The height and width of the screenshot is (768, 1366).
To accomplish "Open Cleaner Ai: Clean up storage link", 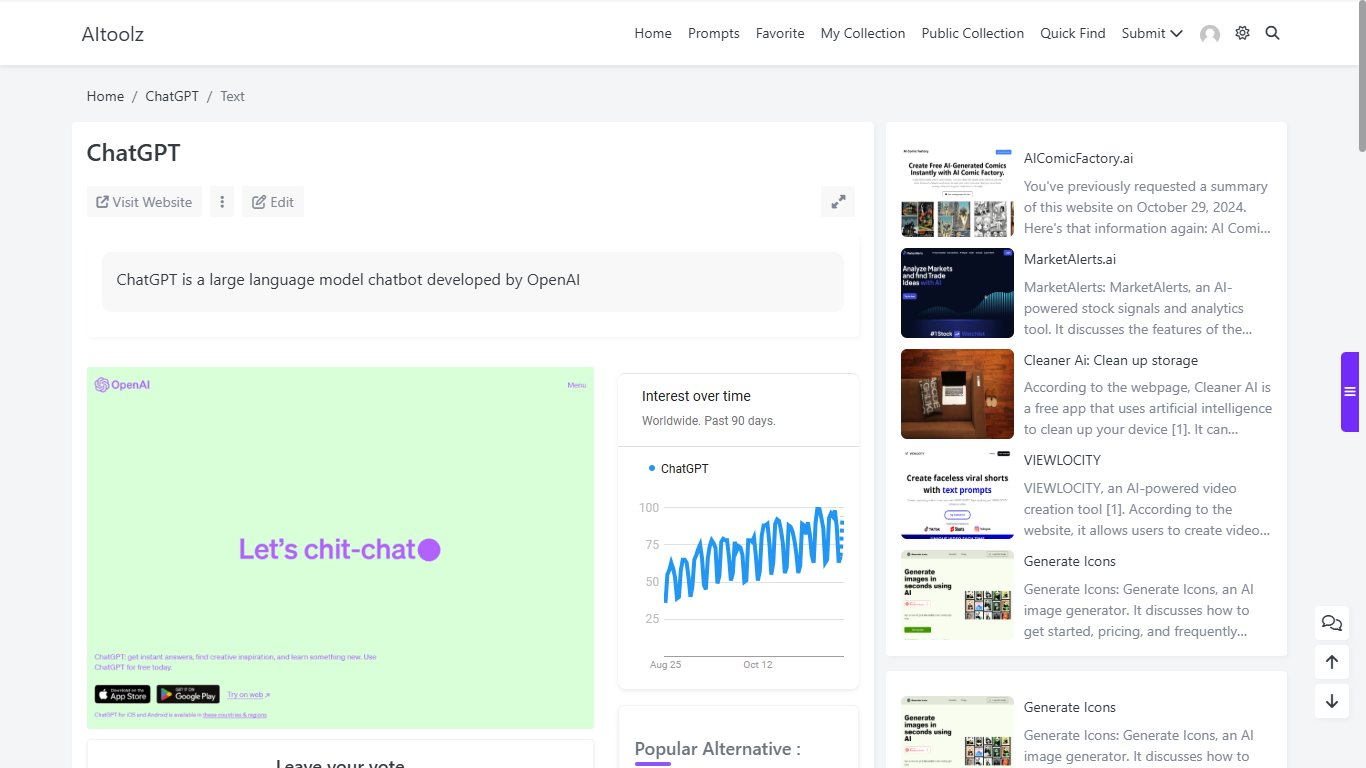I will point(1111,360).
